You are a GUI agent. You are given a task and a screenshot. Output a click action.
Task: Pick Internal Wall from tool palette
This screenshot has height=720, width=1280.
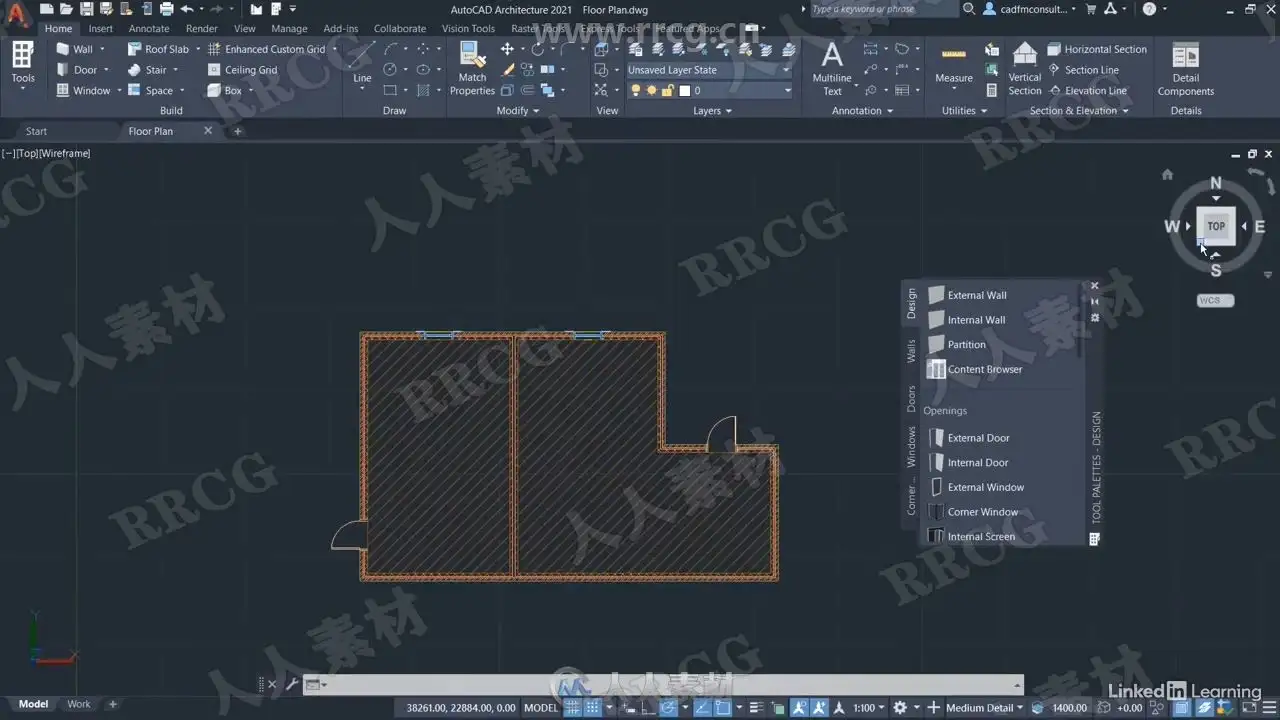pos(966,320)
